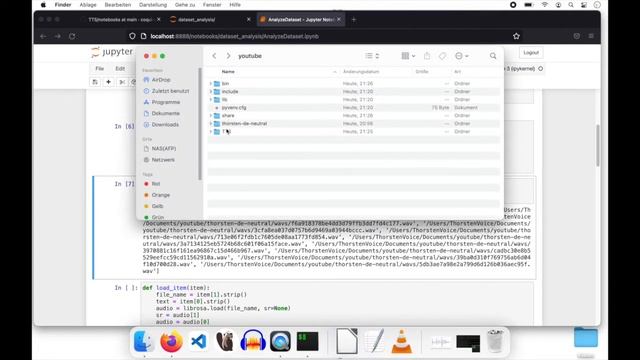Launch Audacity from the Dock
The height and width of the screenshot is (360, 640).
click(x=253, y=341)
